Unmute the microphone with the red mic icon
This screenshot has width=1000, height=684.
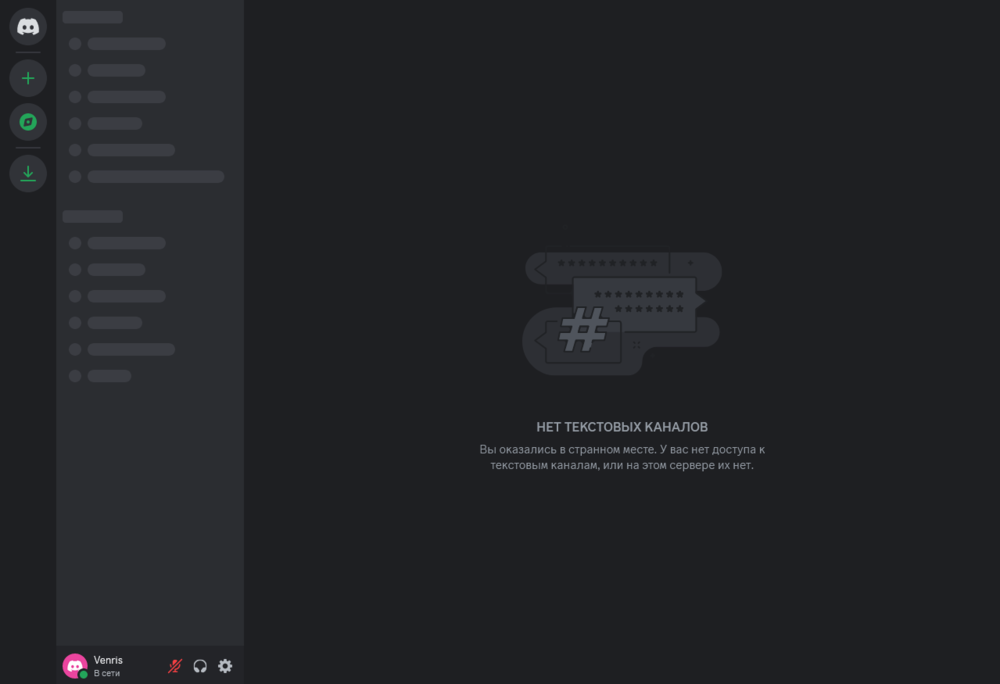174,665
